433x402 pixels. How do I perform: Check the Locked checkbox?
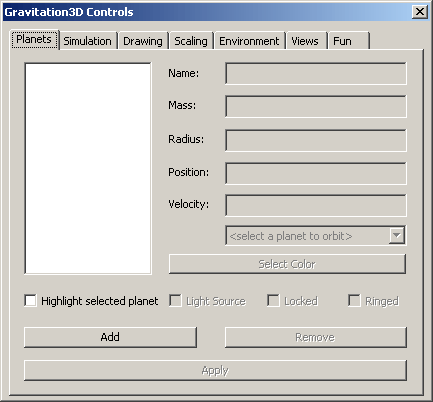click(x=273, y=301)
